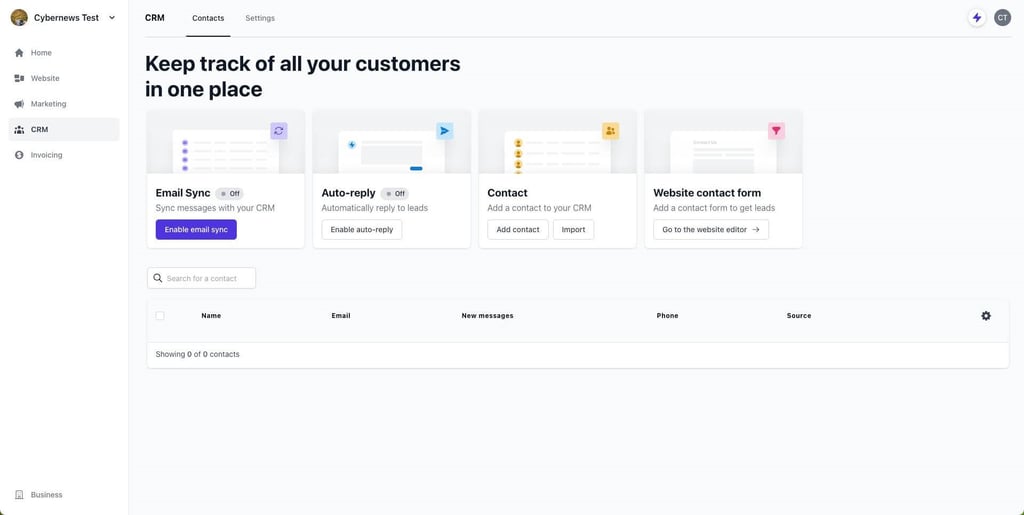The height and width of the screenshot is (515, 1024).
Task: Switch to the Settings tab
Action: coord(260,18)
